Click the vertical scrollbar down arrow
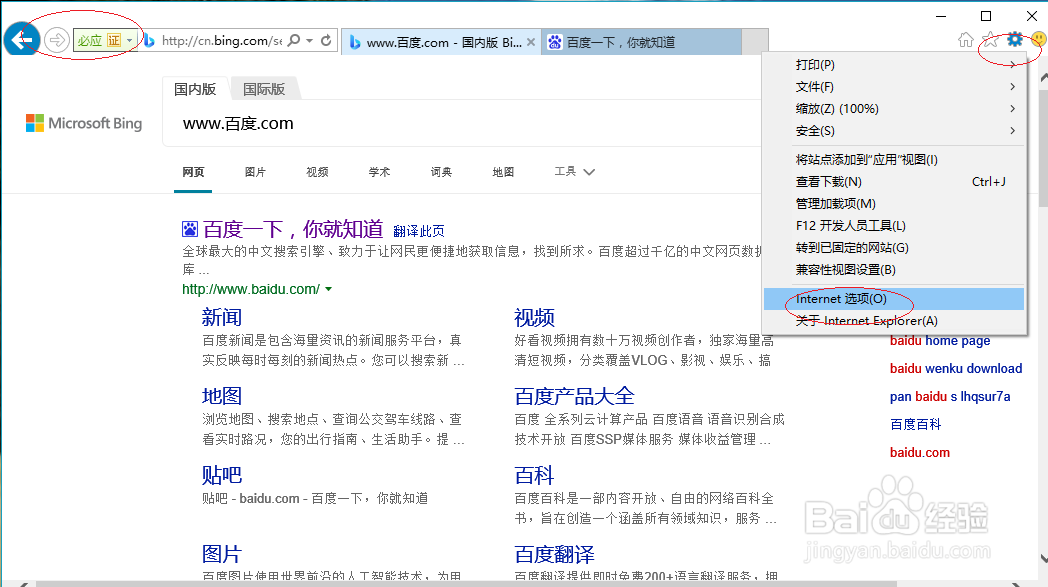Screen dimensions: 1048x587 tap(1043, 559)
